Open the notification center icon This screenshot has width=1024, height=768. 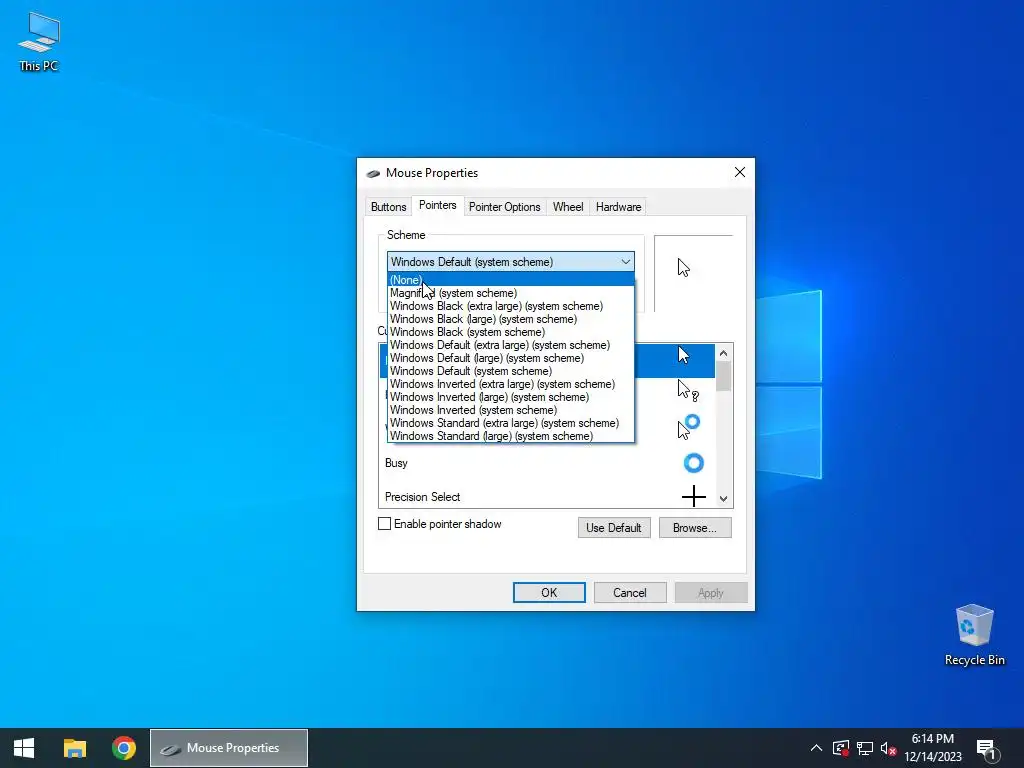(x=987, y=748)
